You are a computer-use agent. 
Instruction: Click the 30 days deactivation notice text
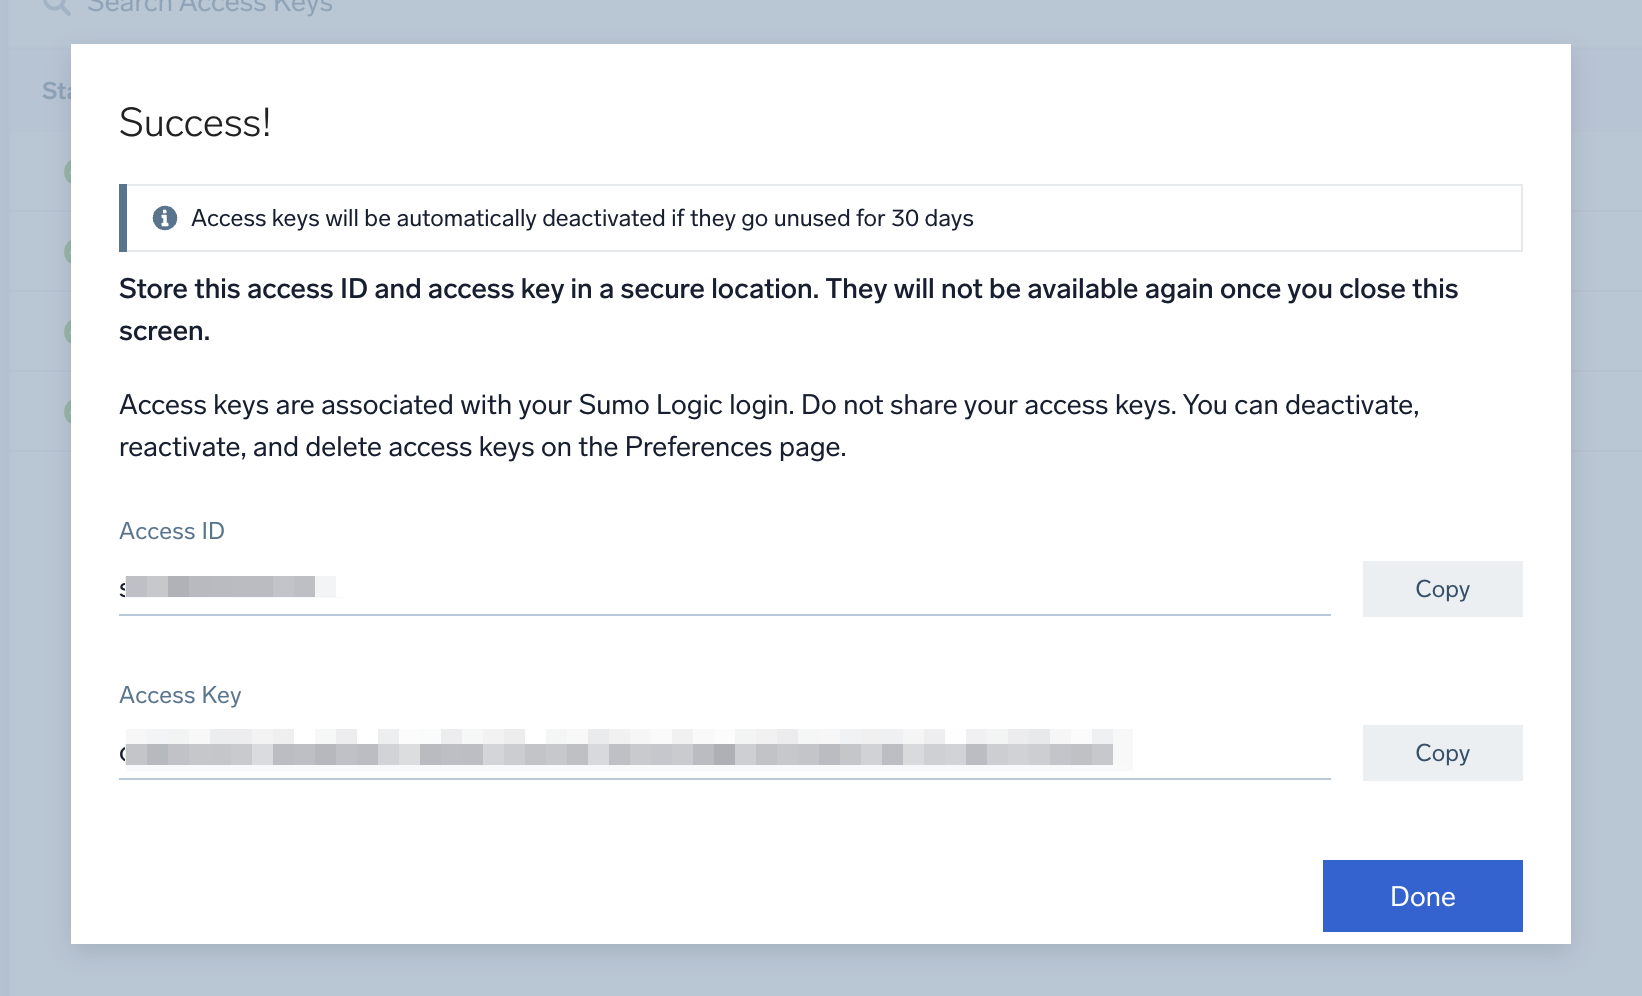click(x=582, y=218)
